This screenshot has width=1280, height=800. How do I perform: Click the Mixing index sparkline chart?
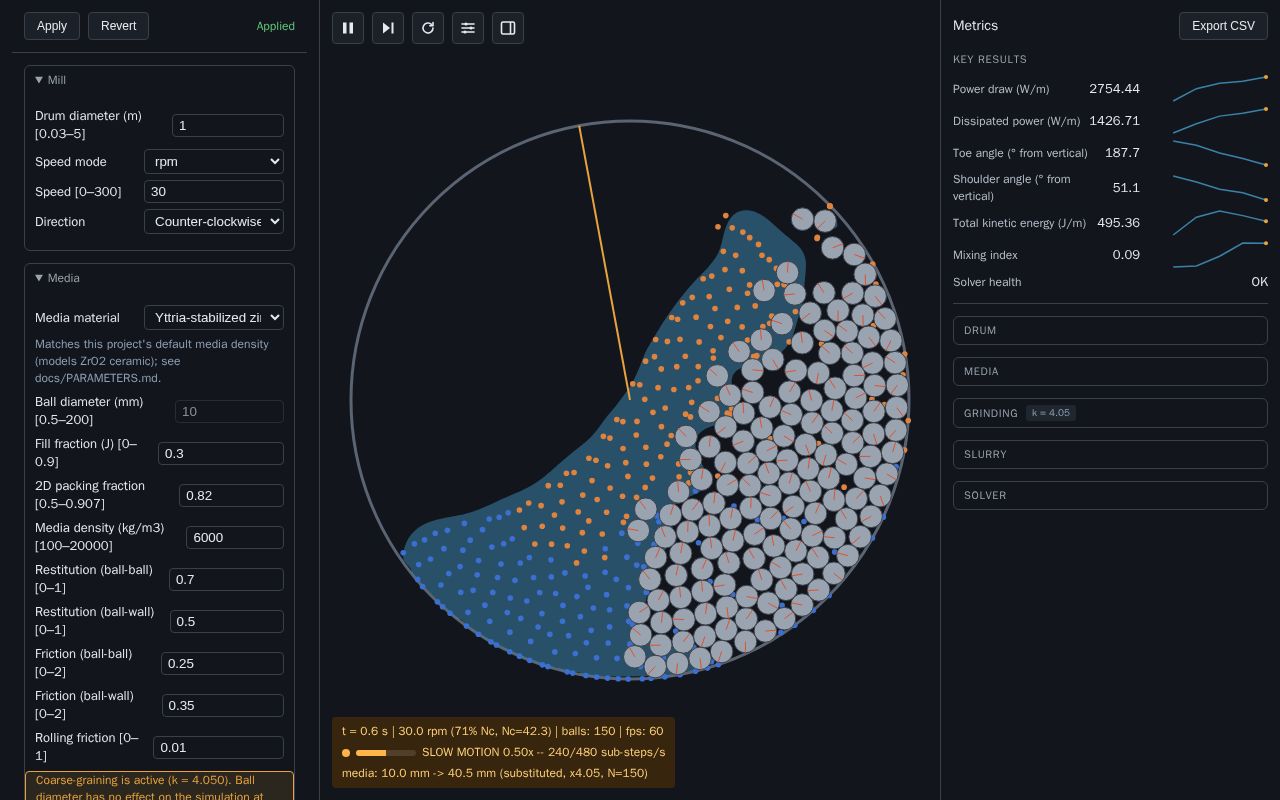tap(1220, 255)
